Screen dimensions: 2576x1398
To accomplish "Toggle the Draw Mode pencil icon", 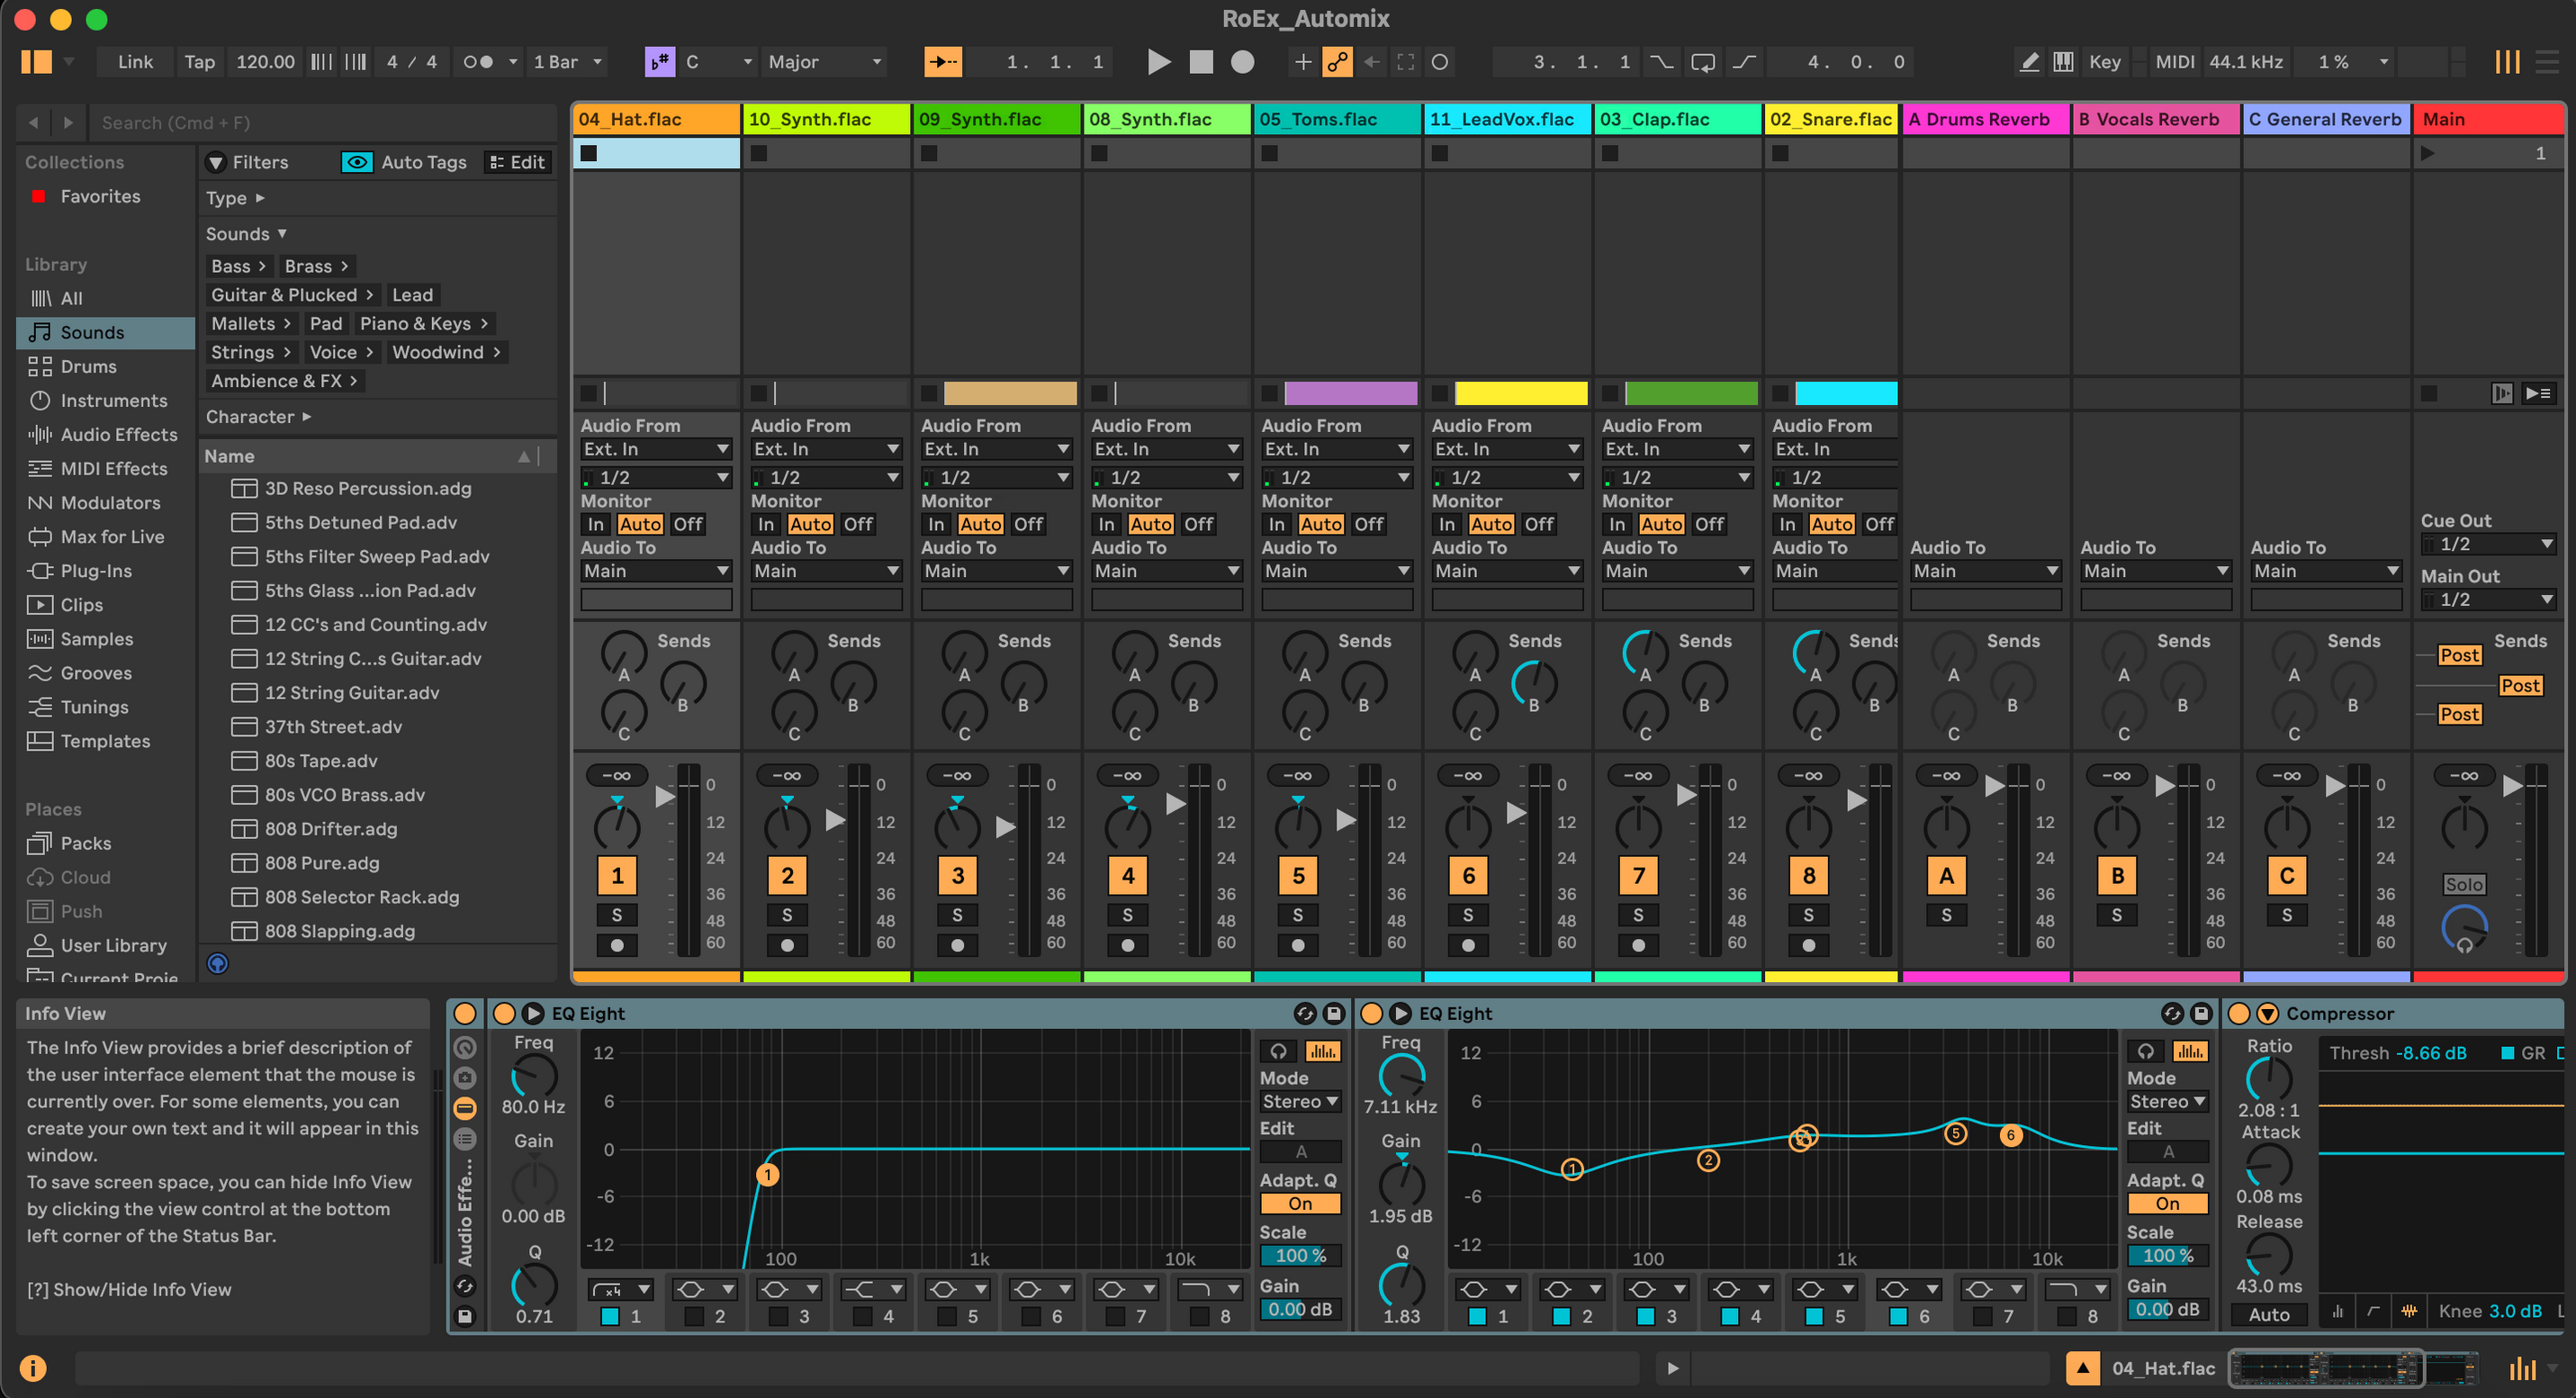I will 2029,62.
